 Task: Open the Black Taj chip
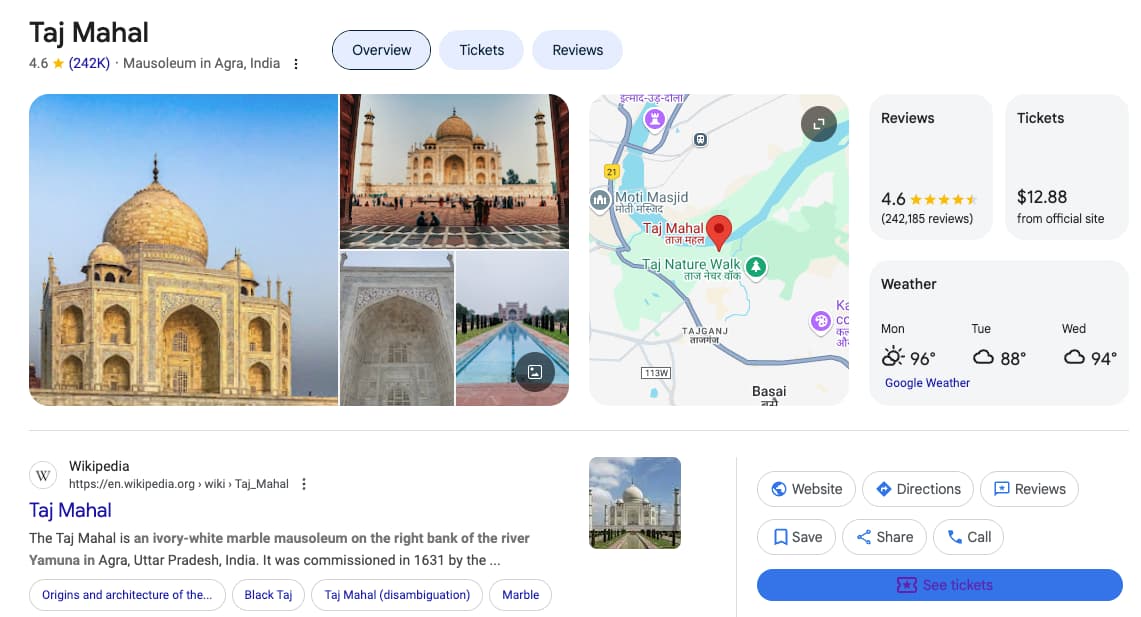tap(268, 594)
